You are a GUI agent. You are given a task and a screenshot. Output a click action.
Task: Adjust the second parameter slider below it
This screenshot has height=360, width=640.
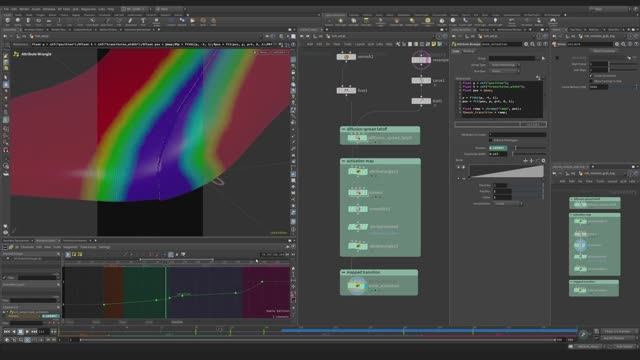(x=530, y=154)
